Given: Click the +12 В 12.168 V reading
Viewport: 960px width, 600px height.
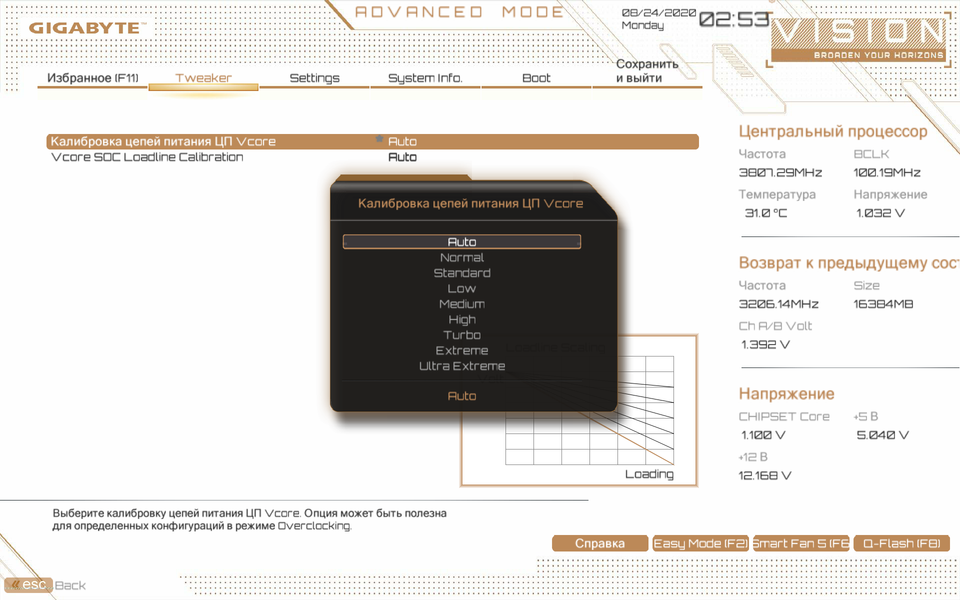Looking at the screenshot, I should pyautogui.click(x=765, y=476).
